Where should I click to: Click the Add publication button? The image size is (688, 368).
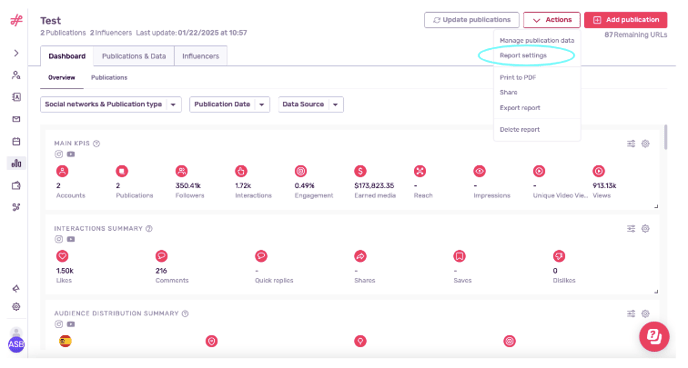[626, 20]
